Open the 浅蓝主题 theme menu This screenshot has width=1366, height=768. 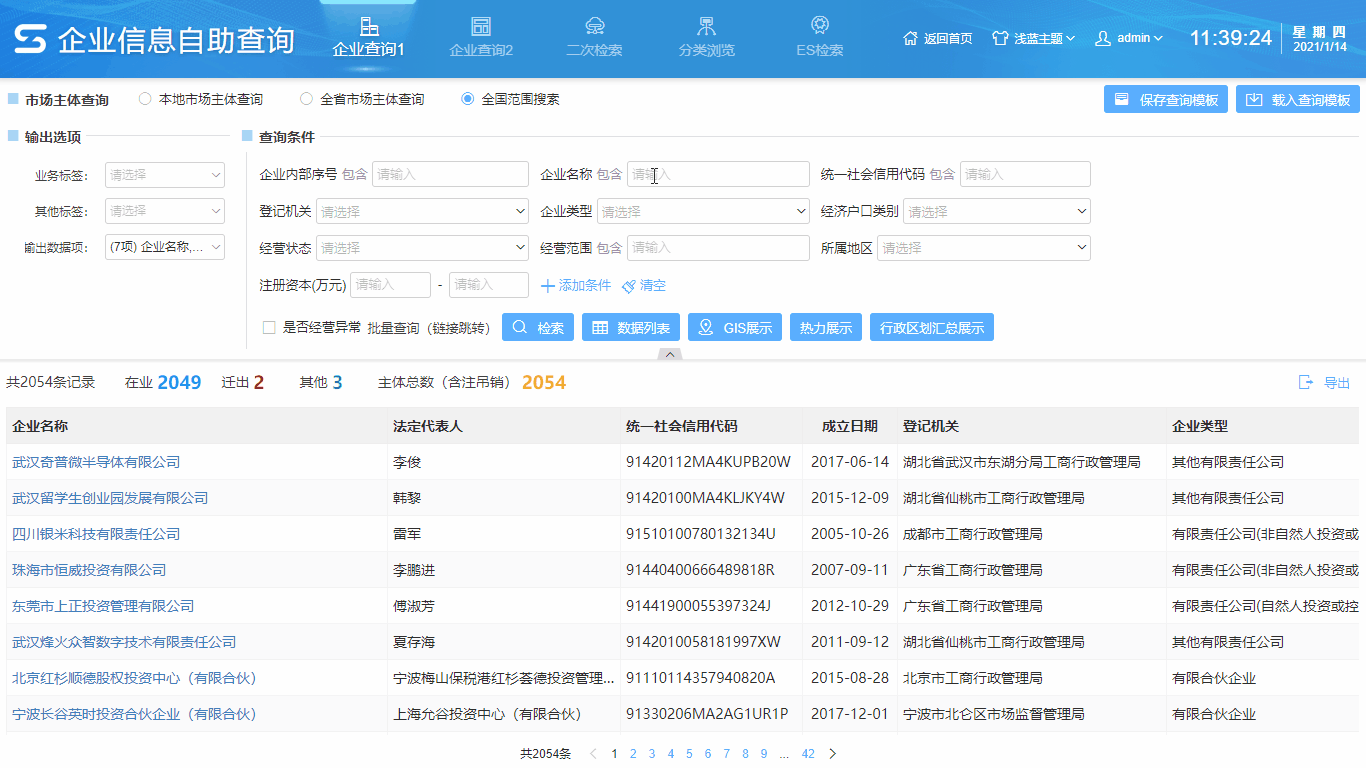click(1033, 38)
